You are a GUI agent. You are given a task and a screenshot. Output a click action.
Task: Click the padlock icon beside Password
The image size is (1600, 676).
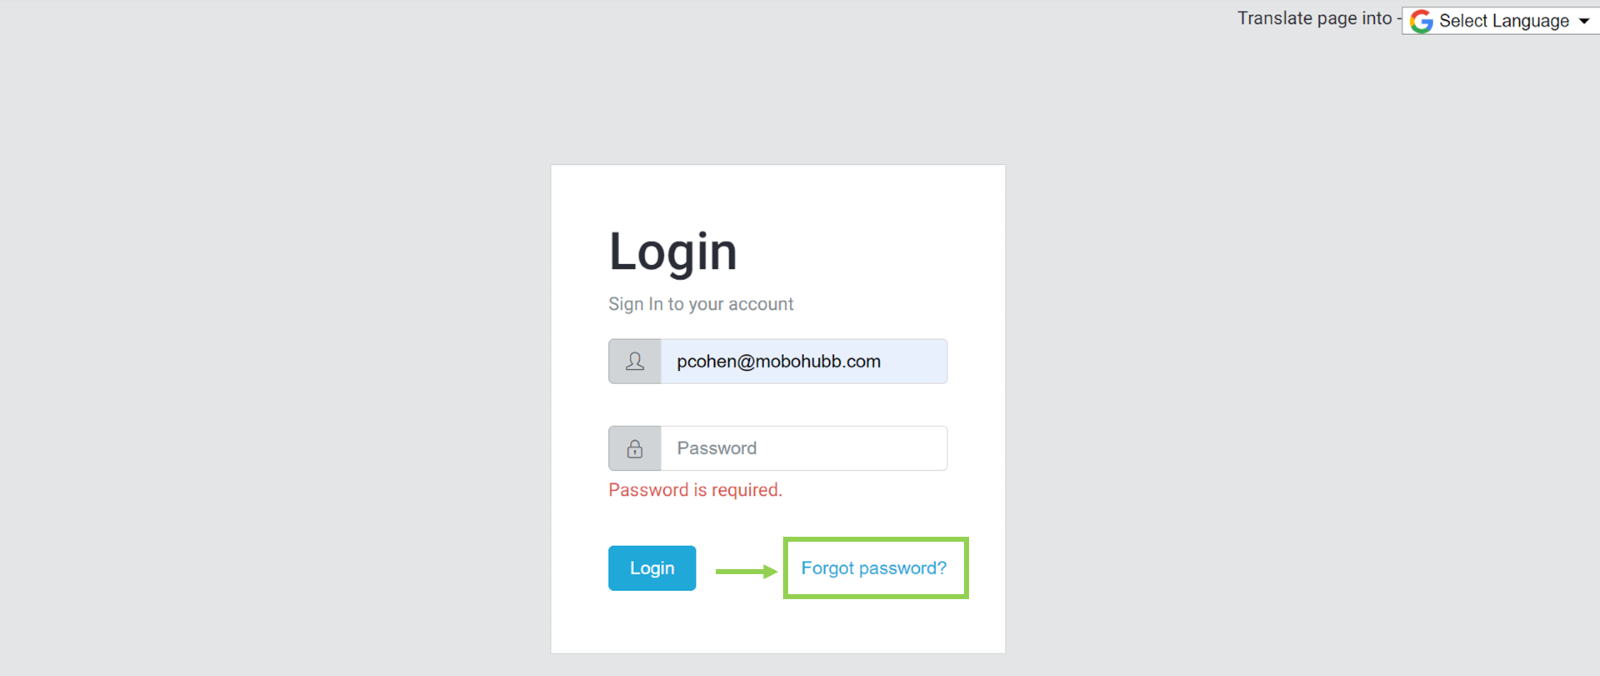[x=635, y=449]
